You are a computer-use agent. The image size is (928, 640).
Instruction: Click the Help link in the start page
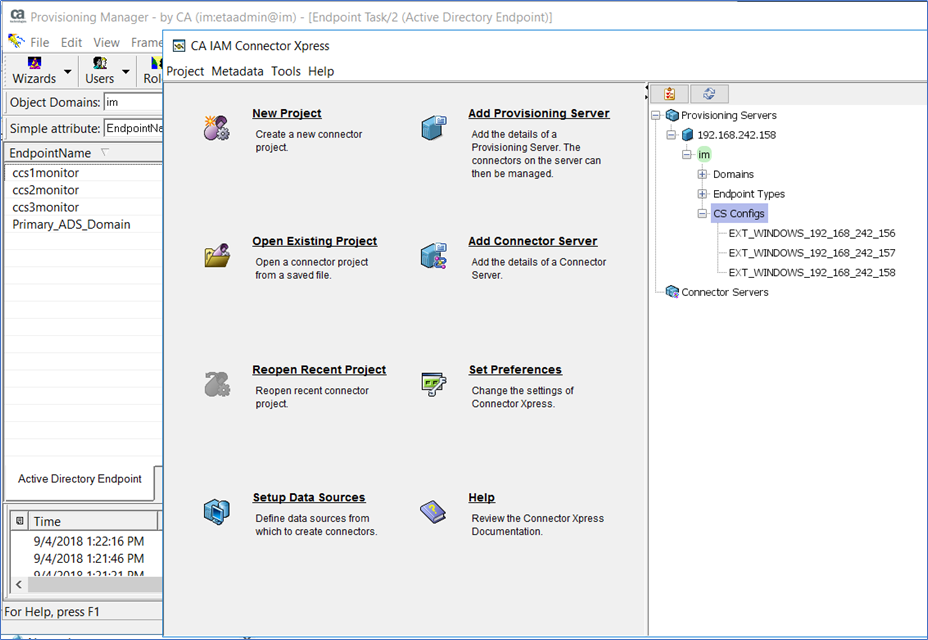[x=482, y=497]
